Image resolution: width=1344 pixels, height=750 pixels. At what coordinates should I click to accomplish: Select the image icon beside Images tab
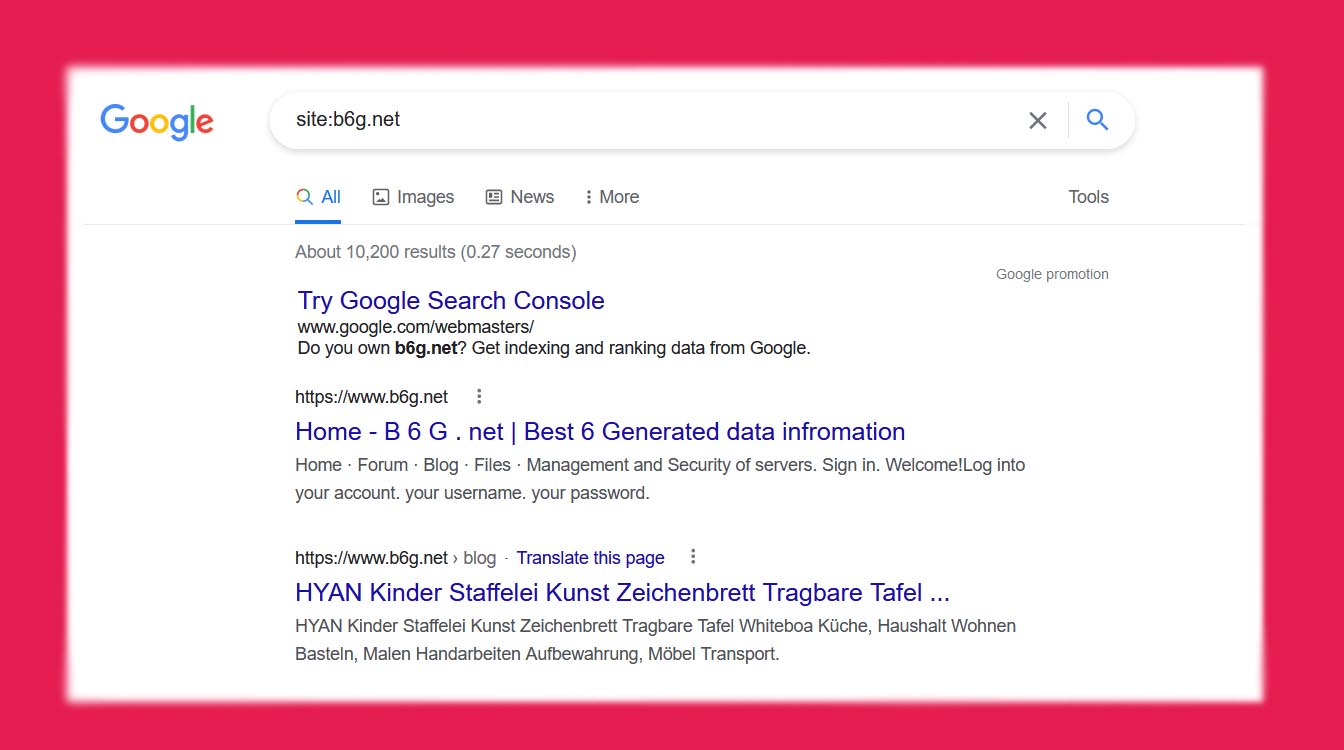[x=380, y=196]
